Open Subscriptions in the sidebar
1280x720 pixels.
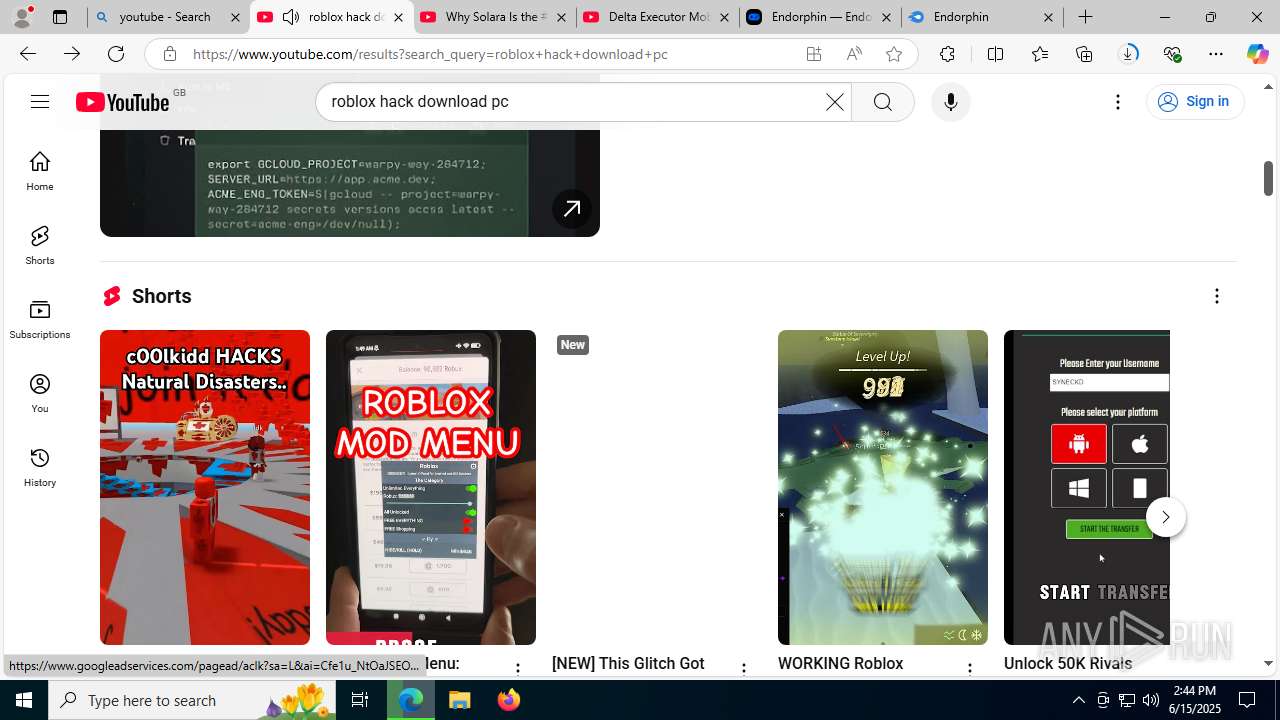click(40, 319)
